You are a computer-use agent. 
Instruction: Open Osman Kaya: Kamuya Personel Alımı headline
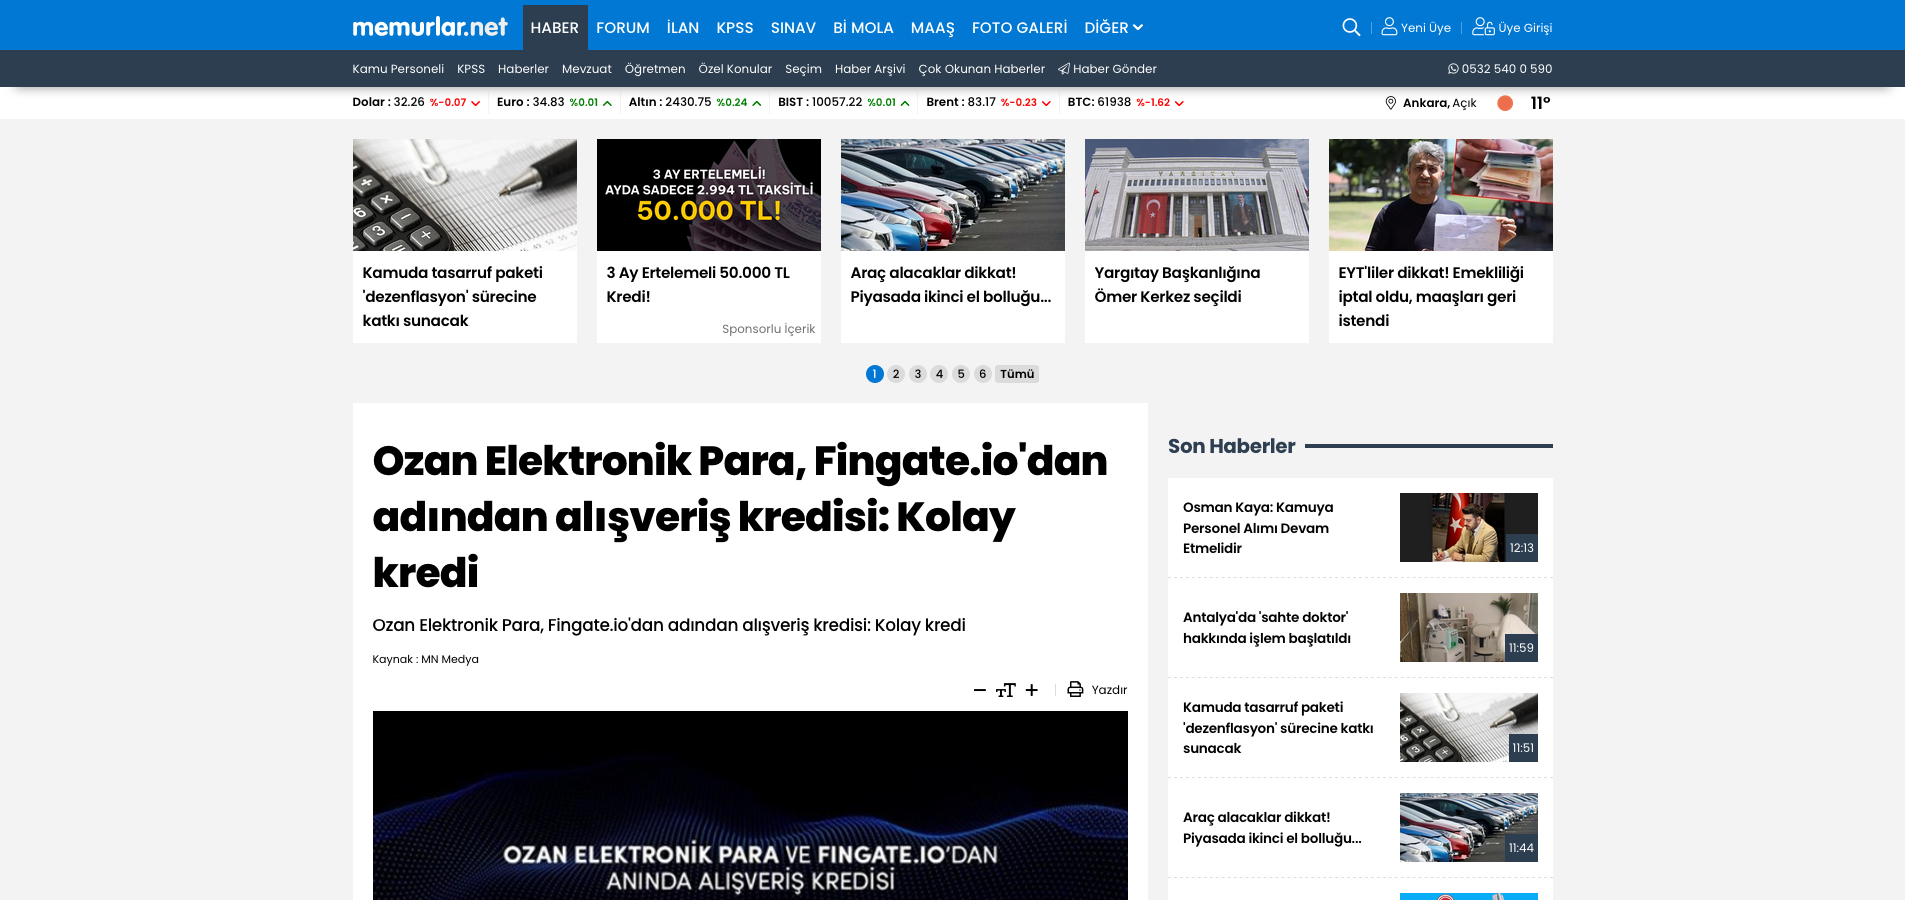coord(1258,528)
